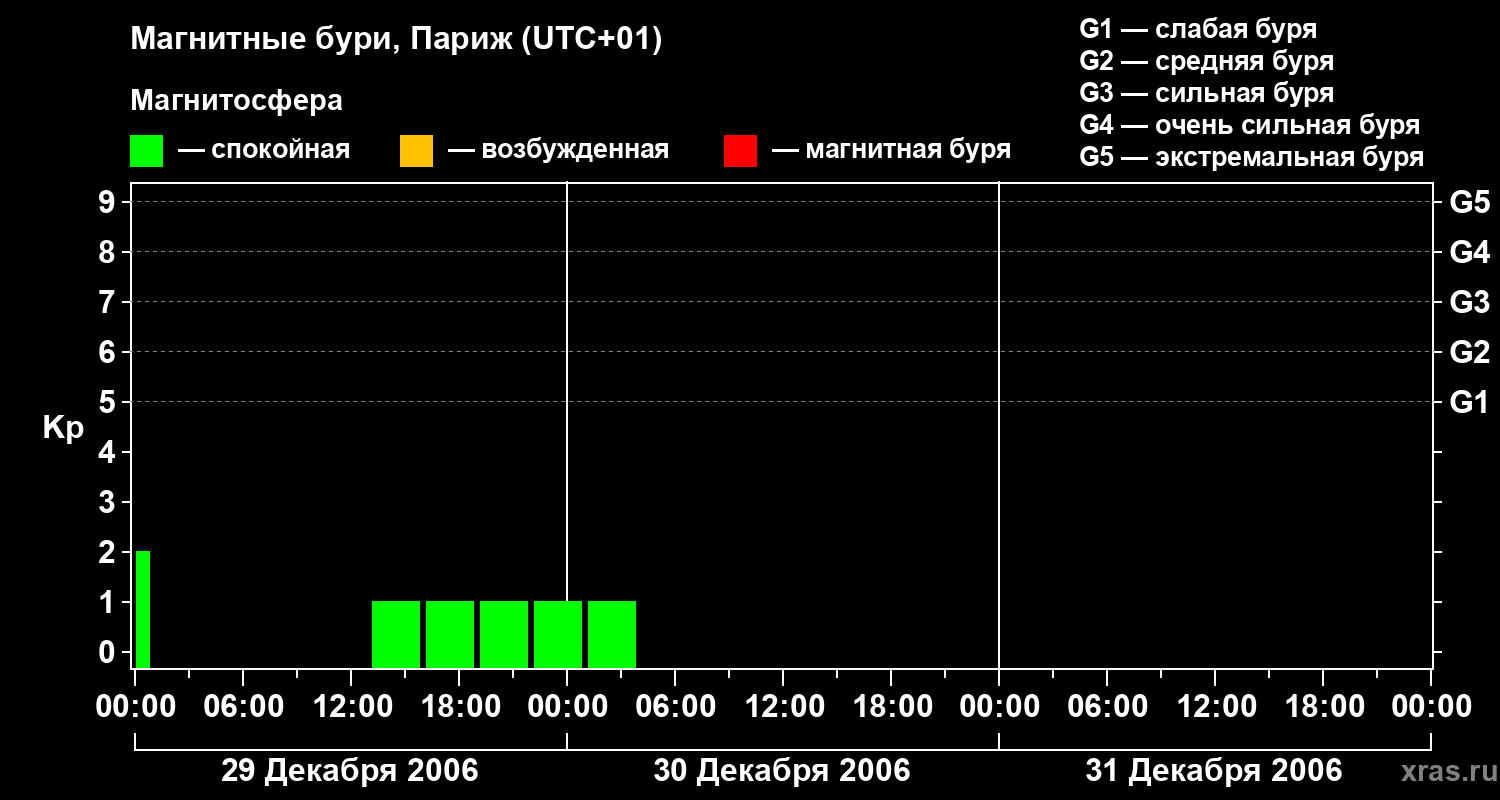This screenshot has height=800, width=1500.
Task: Click the Kp 1 bar above 18:00, 29 December
Action: point(450,634)
